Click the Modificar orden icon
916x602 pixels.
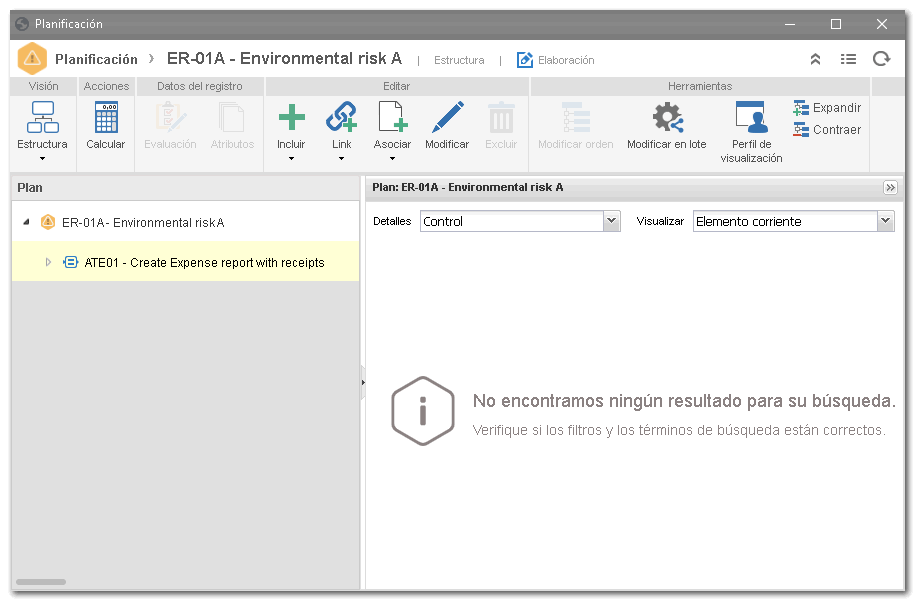pyautogui.click(x=576, y=117)
